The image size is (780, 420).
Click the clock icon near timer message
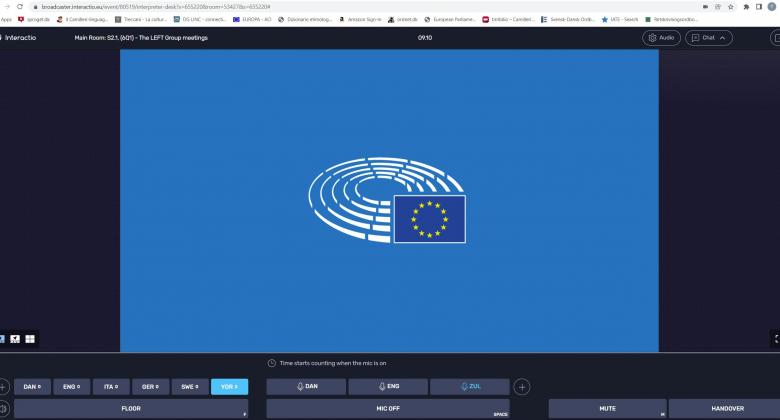tap(272, 363)
